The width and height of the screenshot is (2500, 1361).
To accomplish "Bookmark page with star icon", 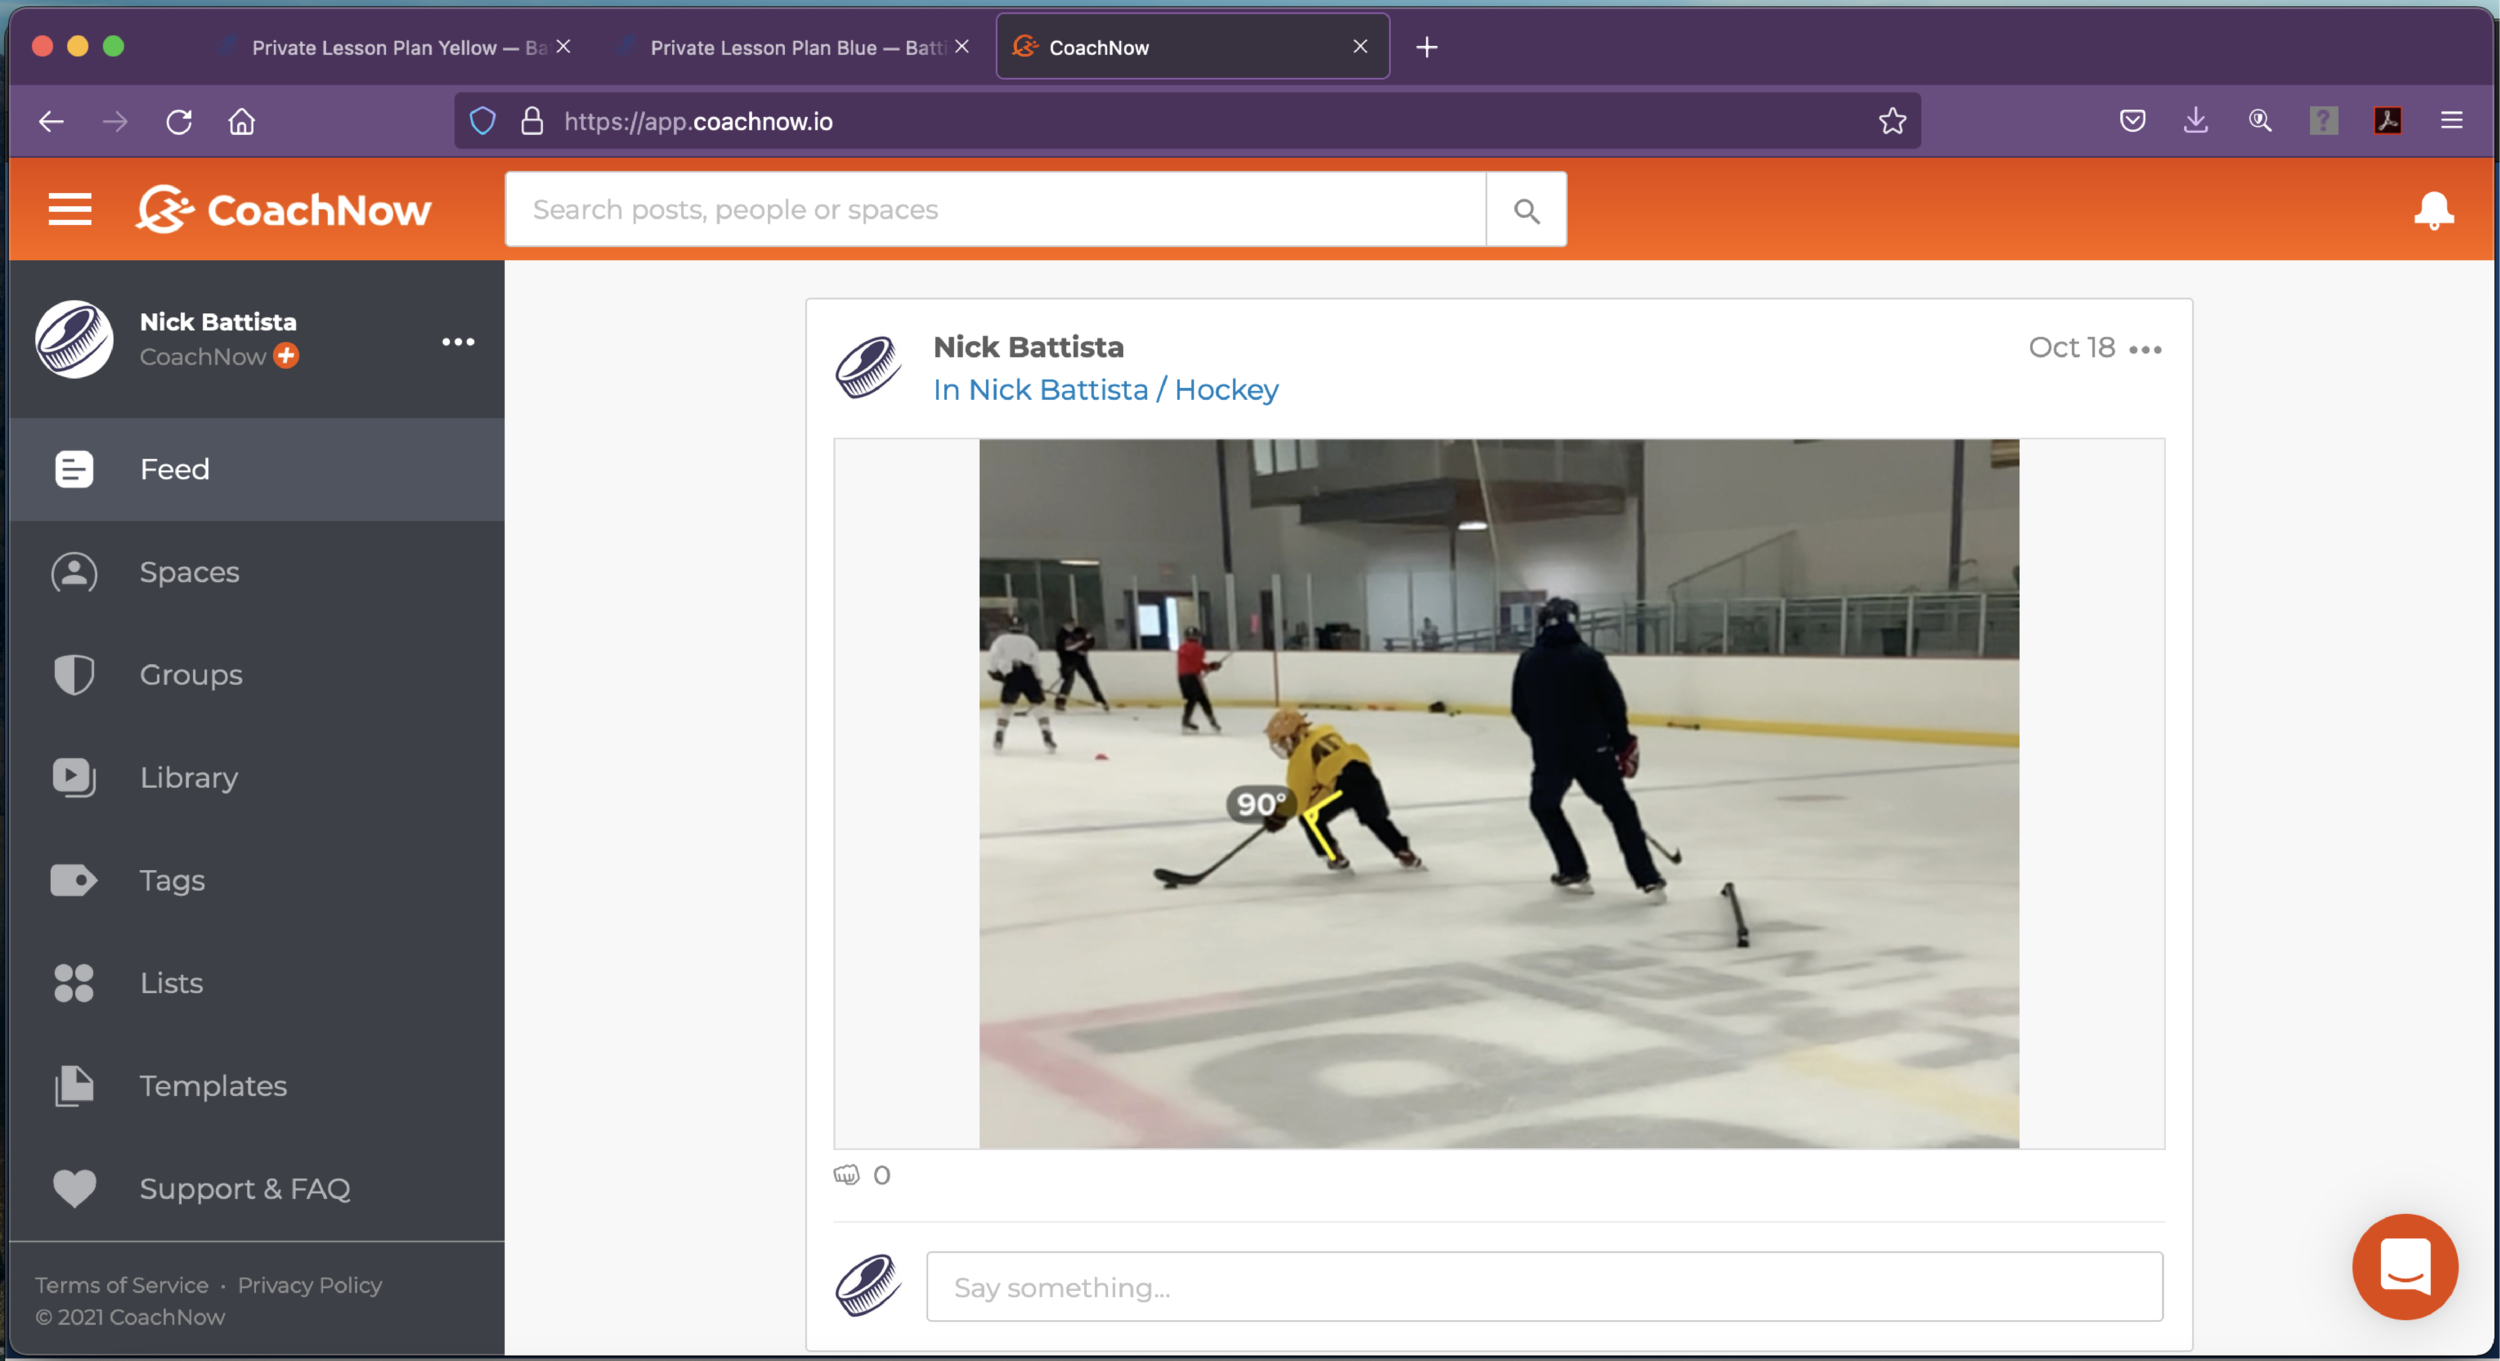I will point(1892,122).
